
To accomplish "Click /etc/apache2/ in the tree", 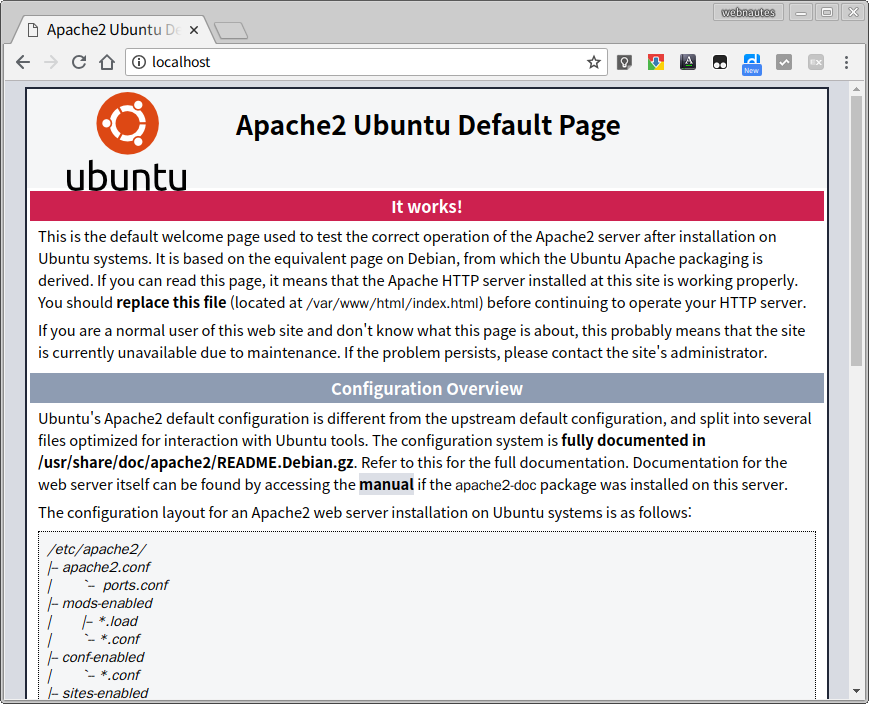I will pyautogui.click(x=97, y=549).
